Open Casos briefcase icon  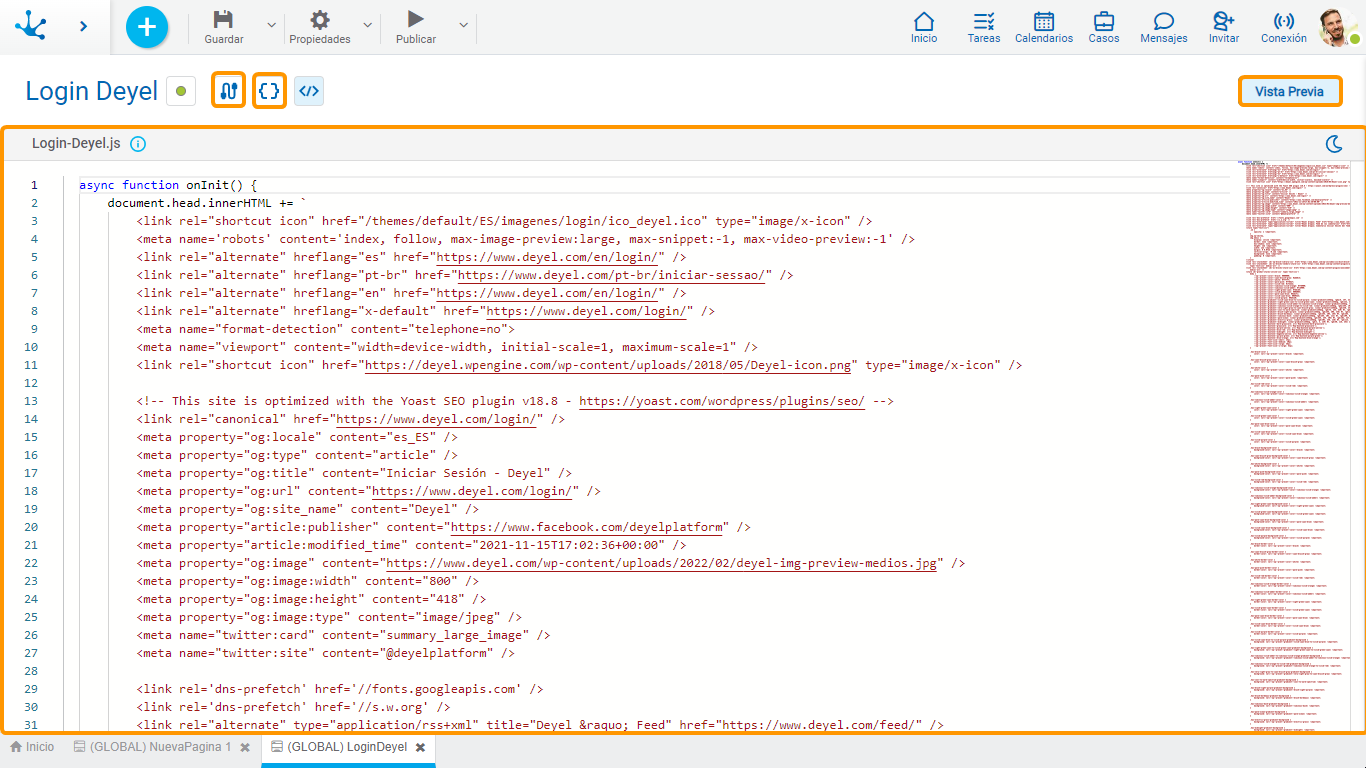(1104, 27)
